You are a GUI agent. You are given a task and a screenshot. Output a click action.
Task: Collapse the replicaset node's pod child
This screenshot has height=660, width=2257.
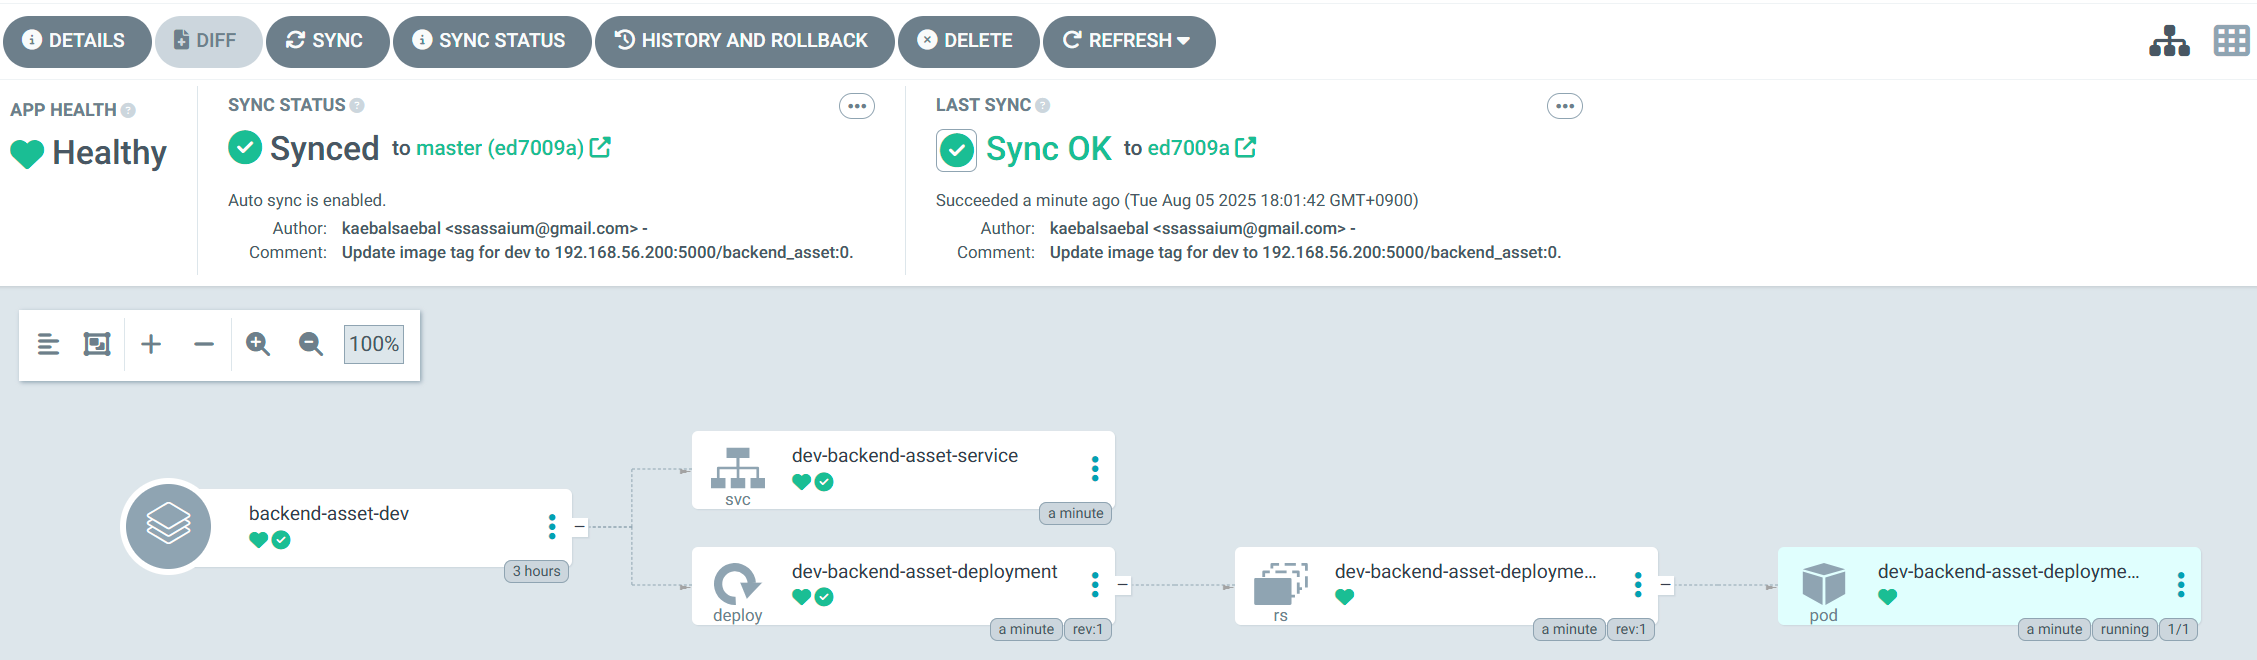(x=1666, y=585)
